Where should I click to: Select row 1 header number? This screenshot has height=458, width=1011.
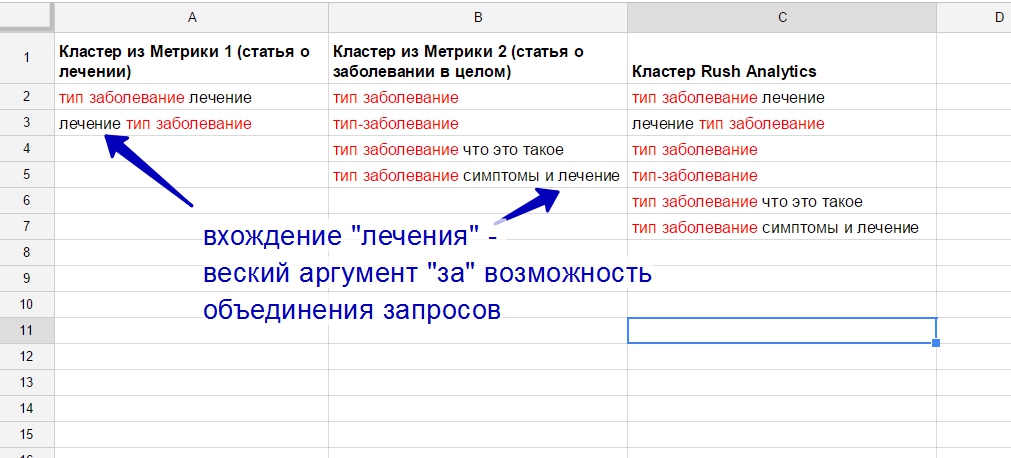tap(27, 58)
